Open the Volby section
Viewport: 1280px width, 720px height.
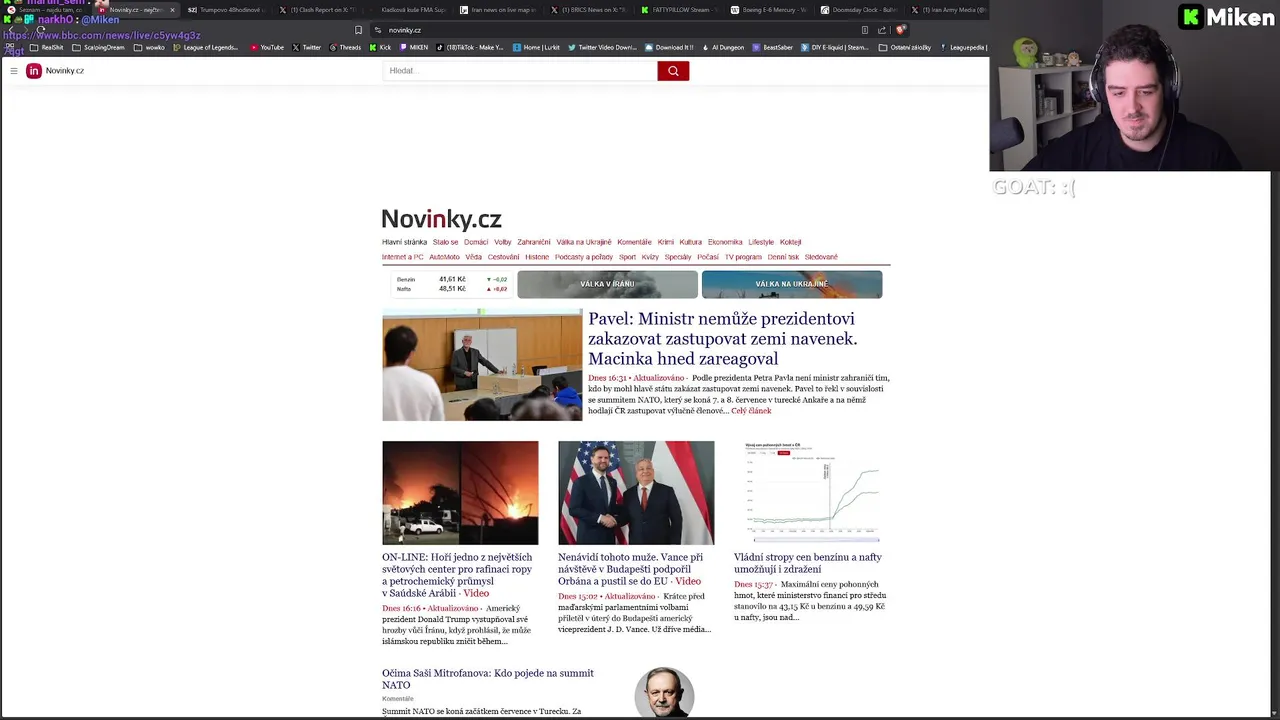(502, 242)
